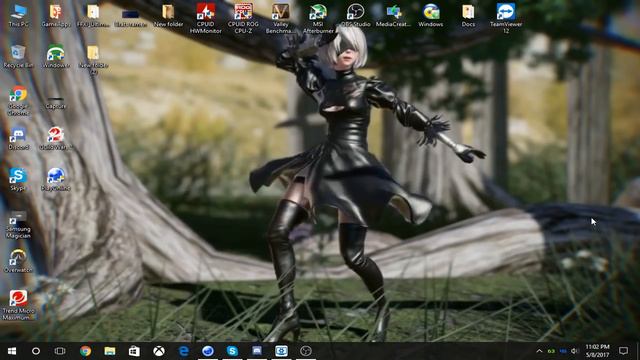This screenshot has width=640, height=360.
Task: Launch CPUID ROG CPU-Z shortcut
Action: 243,18
